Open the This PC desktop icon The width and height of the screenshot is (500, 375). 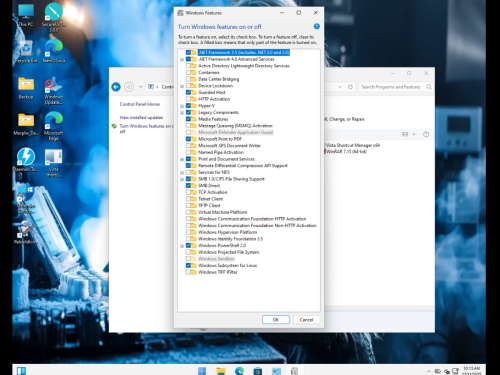tap(26, 15)
